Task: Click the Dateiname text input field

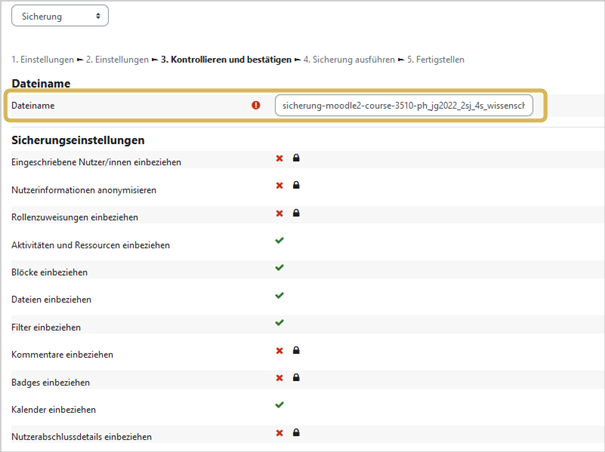Action: [x=404, y=105]
